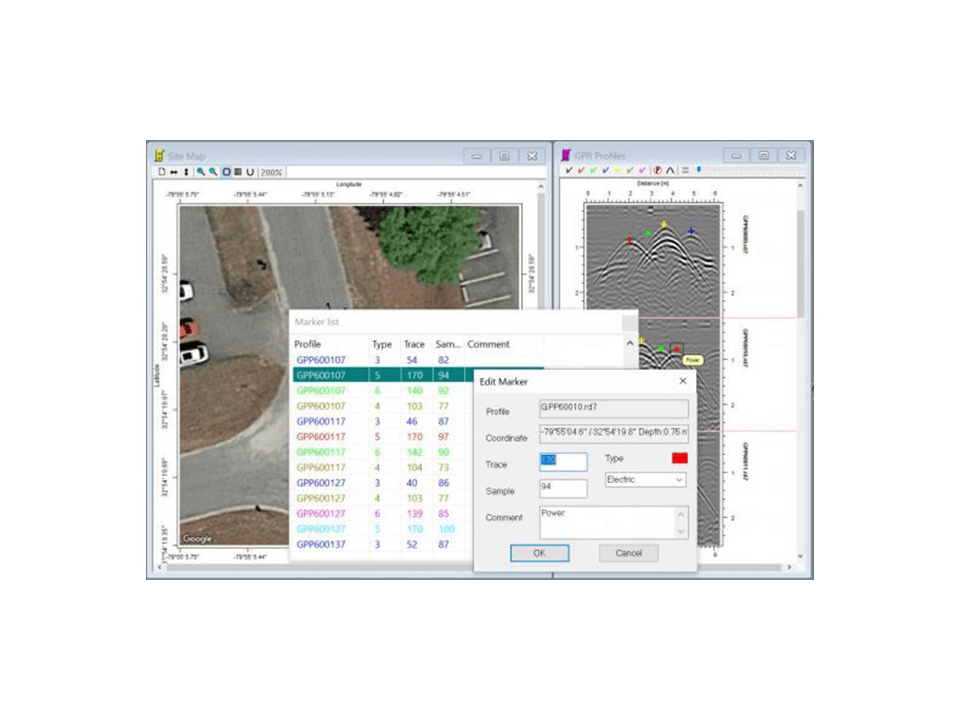Click OK in Edit Marker dialog
This screenshot has height=720, width=960.
(539, 553)
